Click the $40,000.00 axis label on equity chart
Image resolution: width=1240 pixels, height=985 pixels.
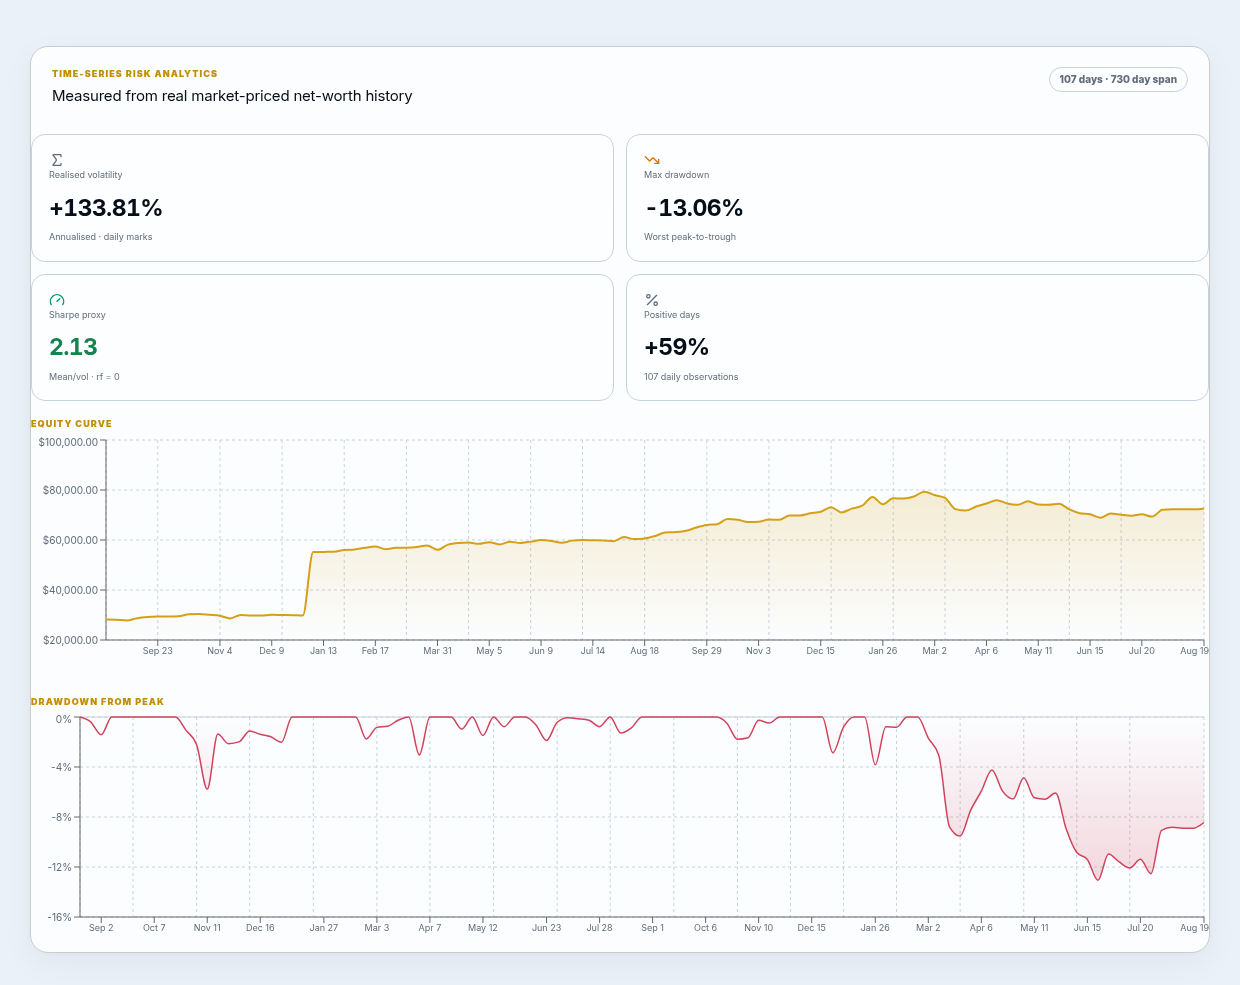point(70,591)
